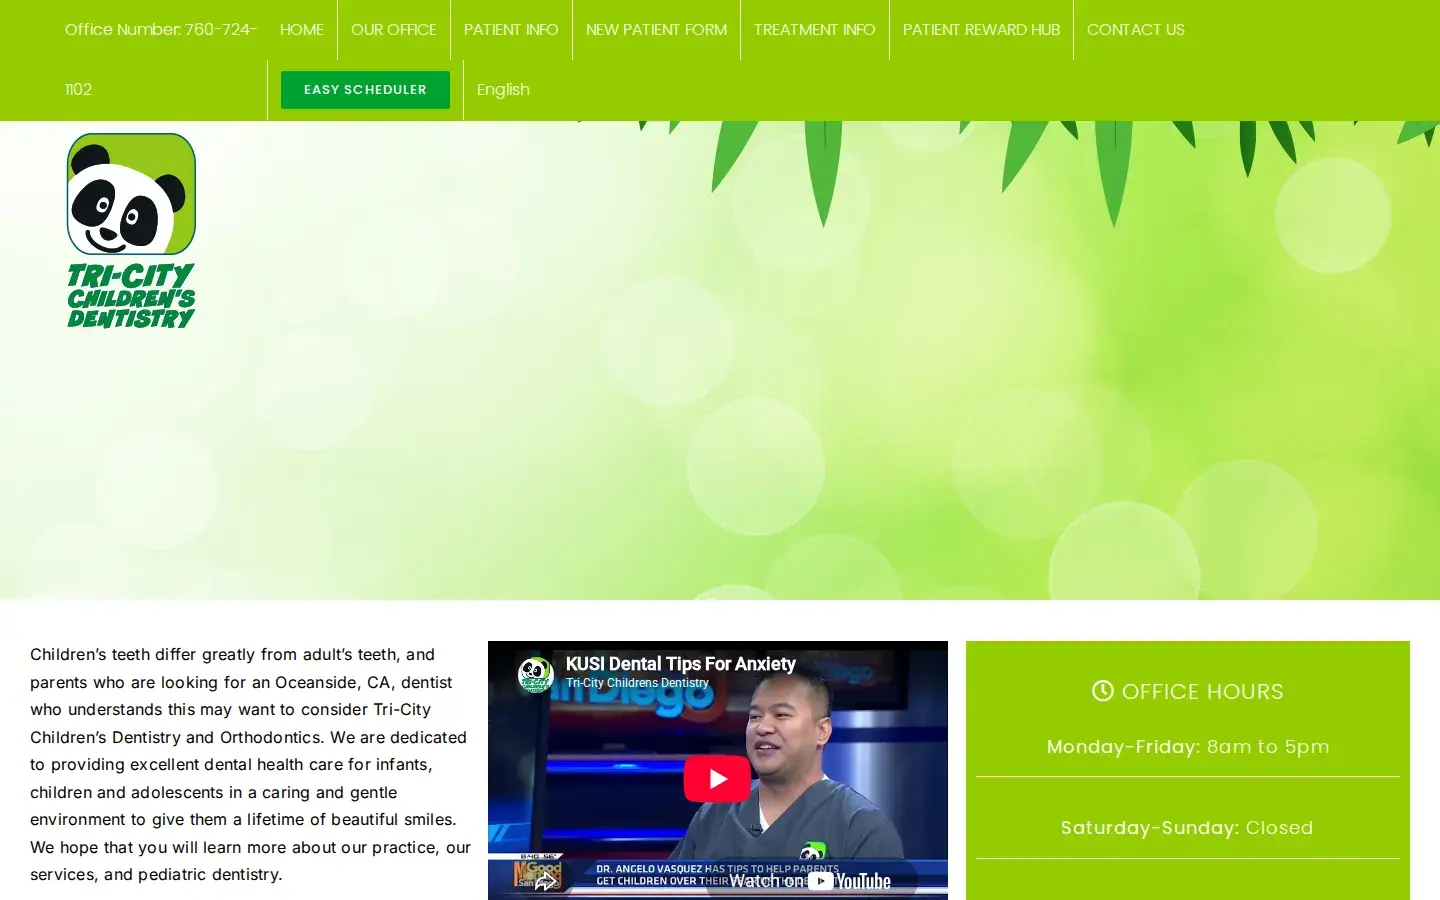The image size is (1440, 900).
Task: Click the Tri-City Childrens Dentistry channel name
Action: click(x=637, y=683)
